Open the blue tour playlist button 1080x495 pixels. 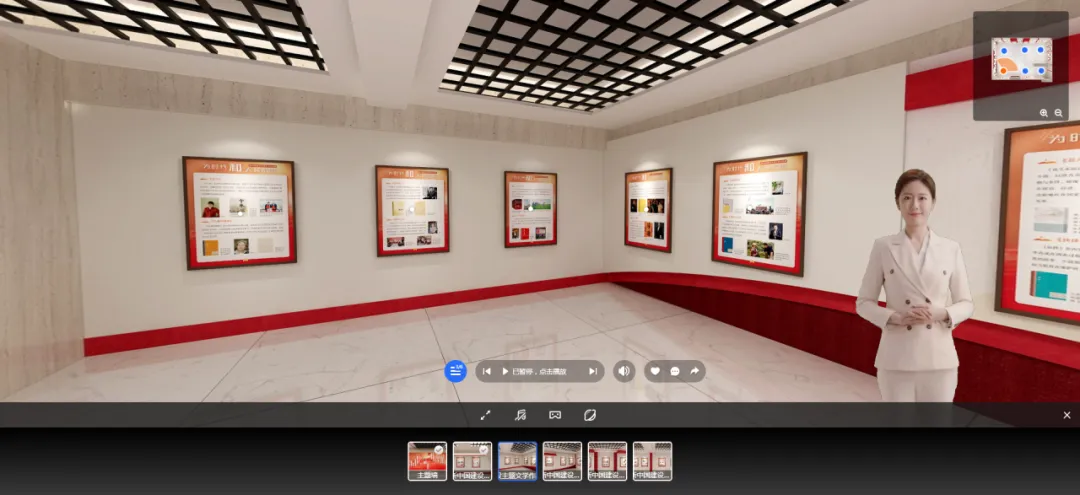point(455,371)
